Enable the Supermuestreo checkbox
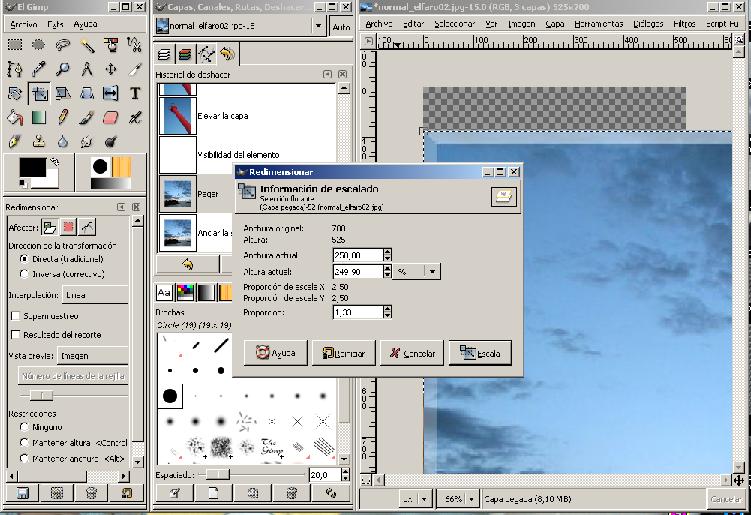Screen dimensions: 751x515 (15, 316)
